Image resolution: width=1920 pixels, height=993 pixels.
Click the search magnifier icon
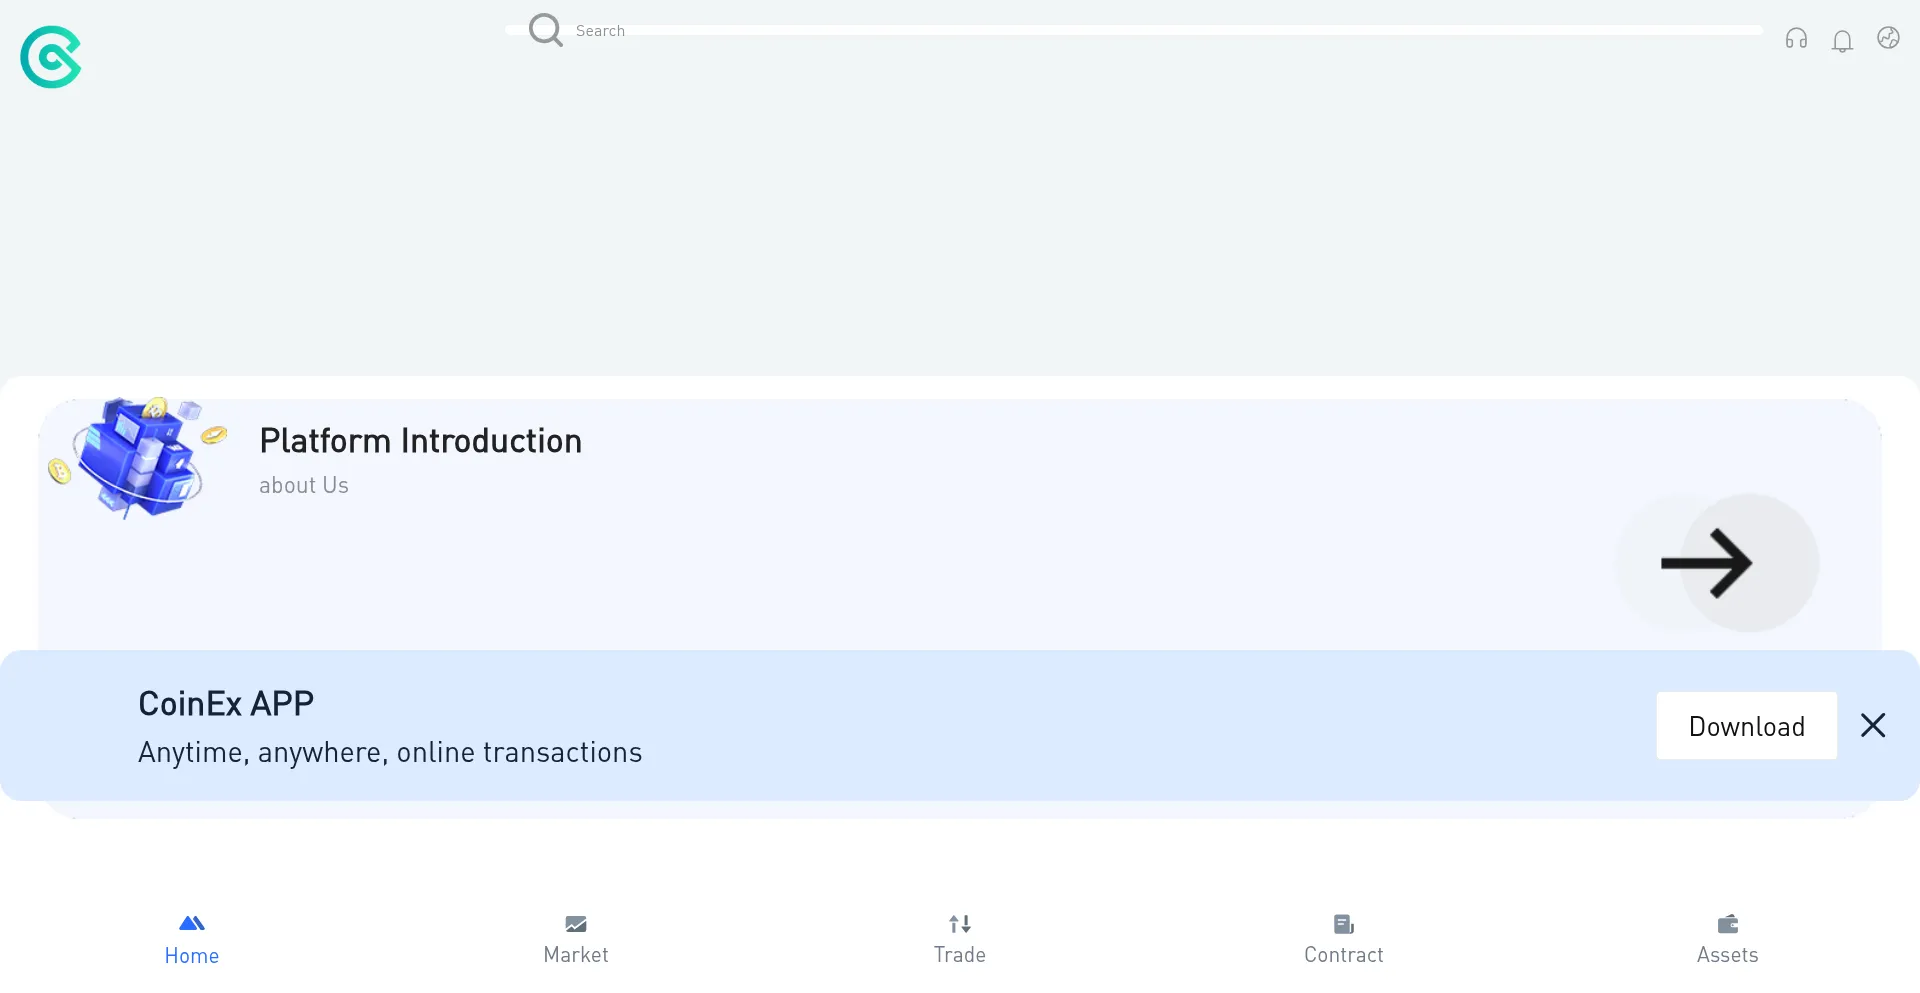(545, 30)
